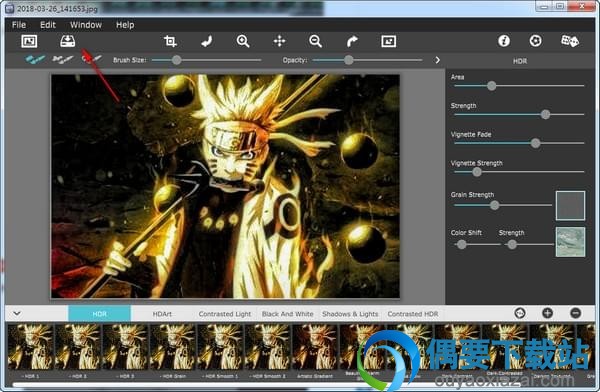Open the gray grain color swatch

click(570, 206)
